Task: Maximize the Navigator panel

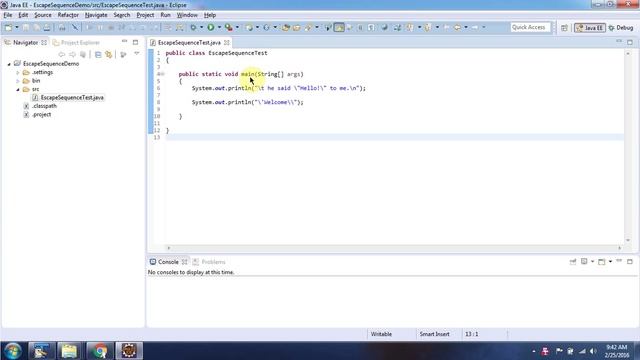Action: coord(135,42)
